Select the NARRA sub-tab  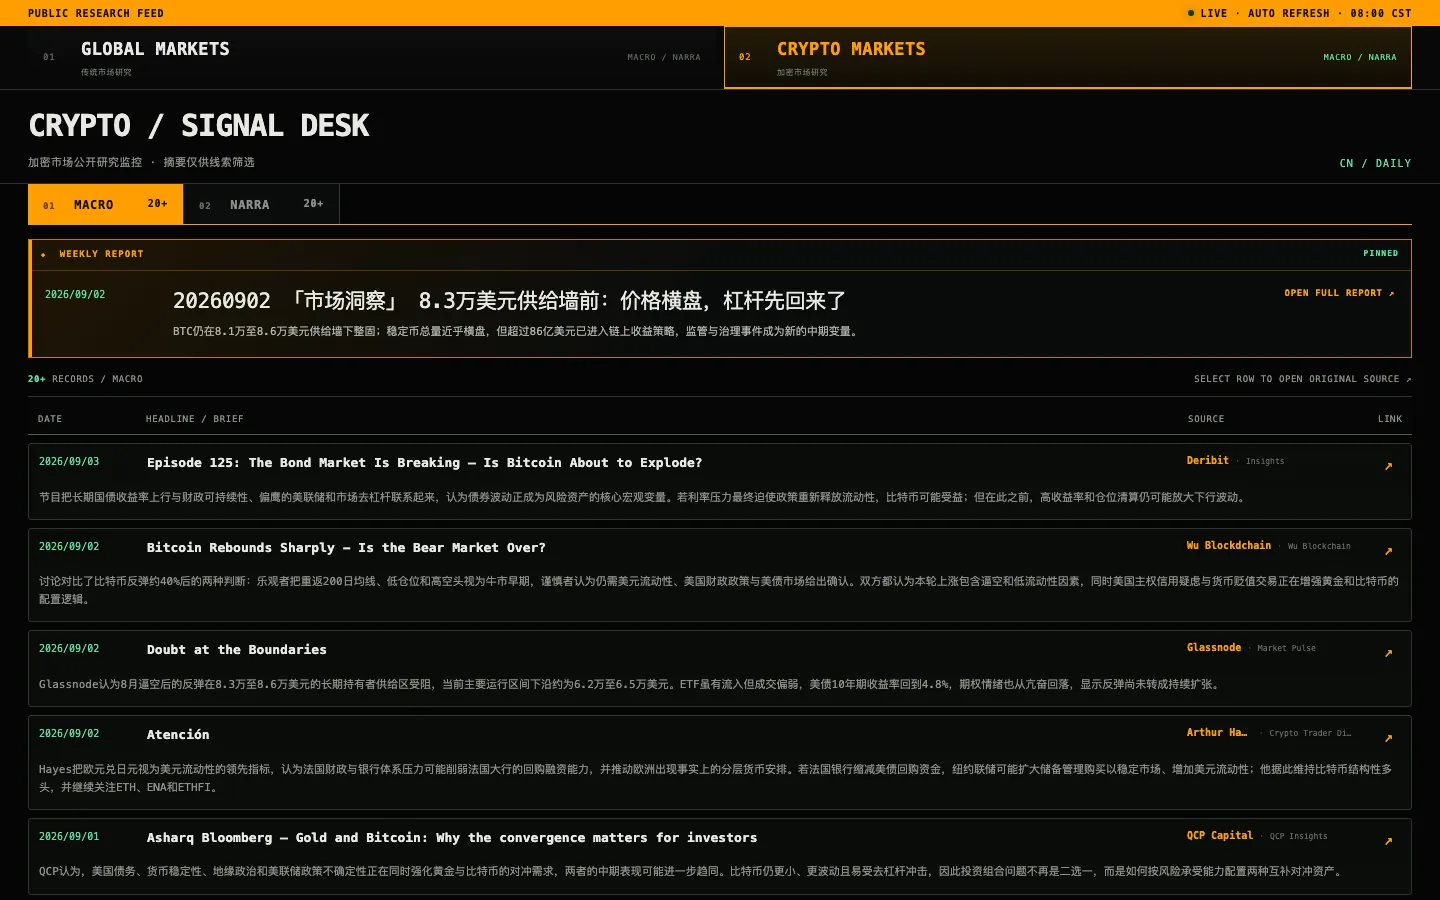tap(261, 204)
